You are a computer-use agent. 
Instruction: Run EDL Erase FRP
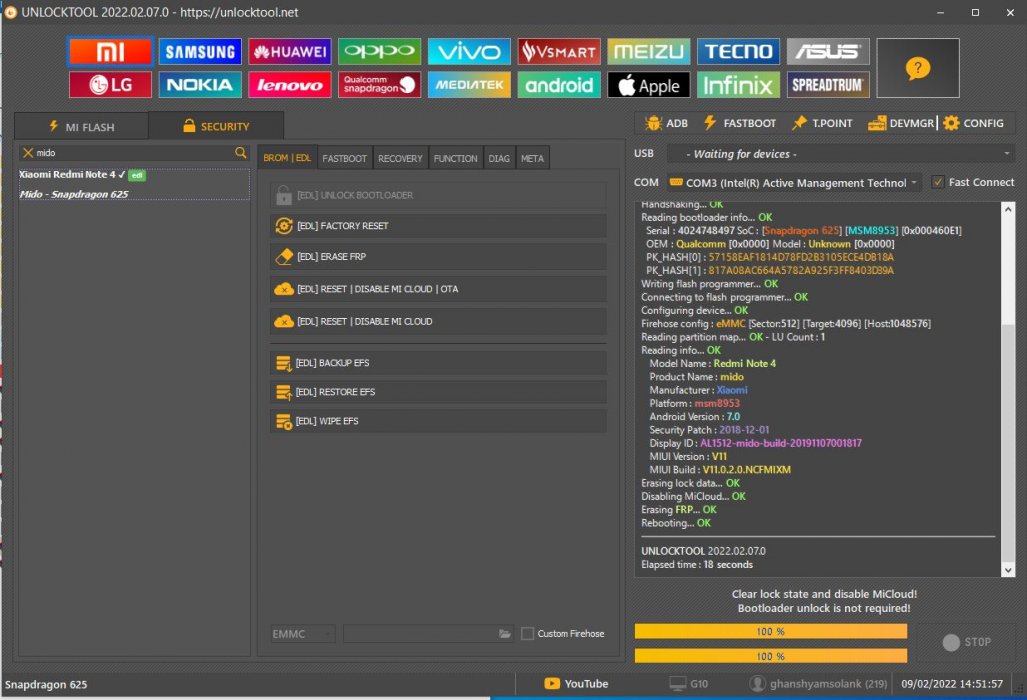[438, 257]
